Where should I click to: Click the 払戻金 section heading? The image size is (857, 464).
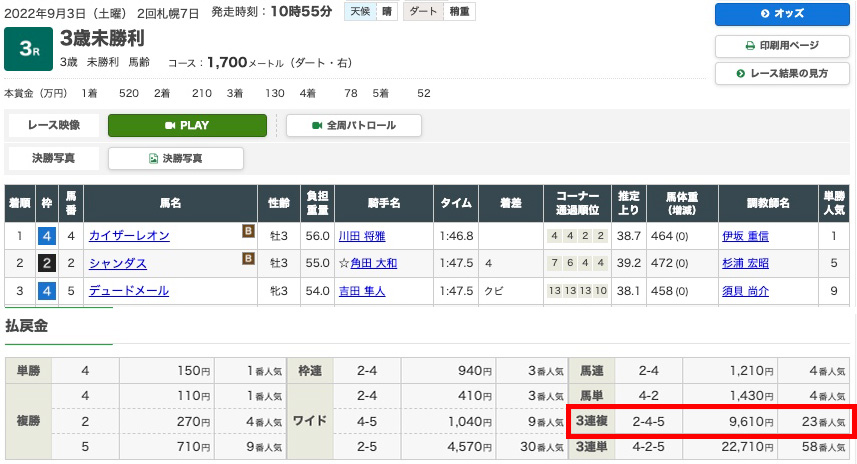[x=26, y=326]
